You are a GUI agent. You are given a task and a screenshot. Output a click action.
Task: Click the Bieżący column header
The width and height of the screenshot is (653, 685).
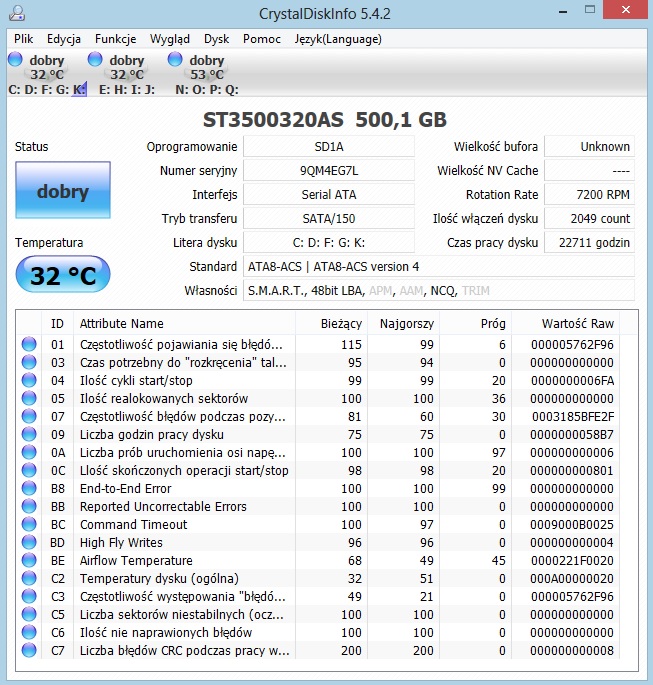(331, 324)
